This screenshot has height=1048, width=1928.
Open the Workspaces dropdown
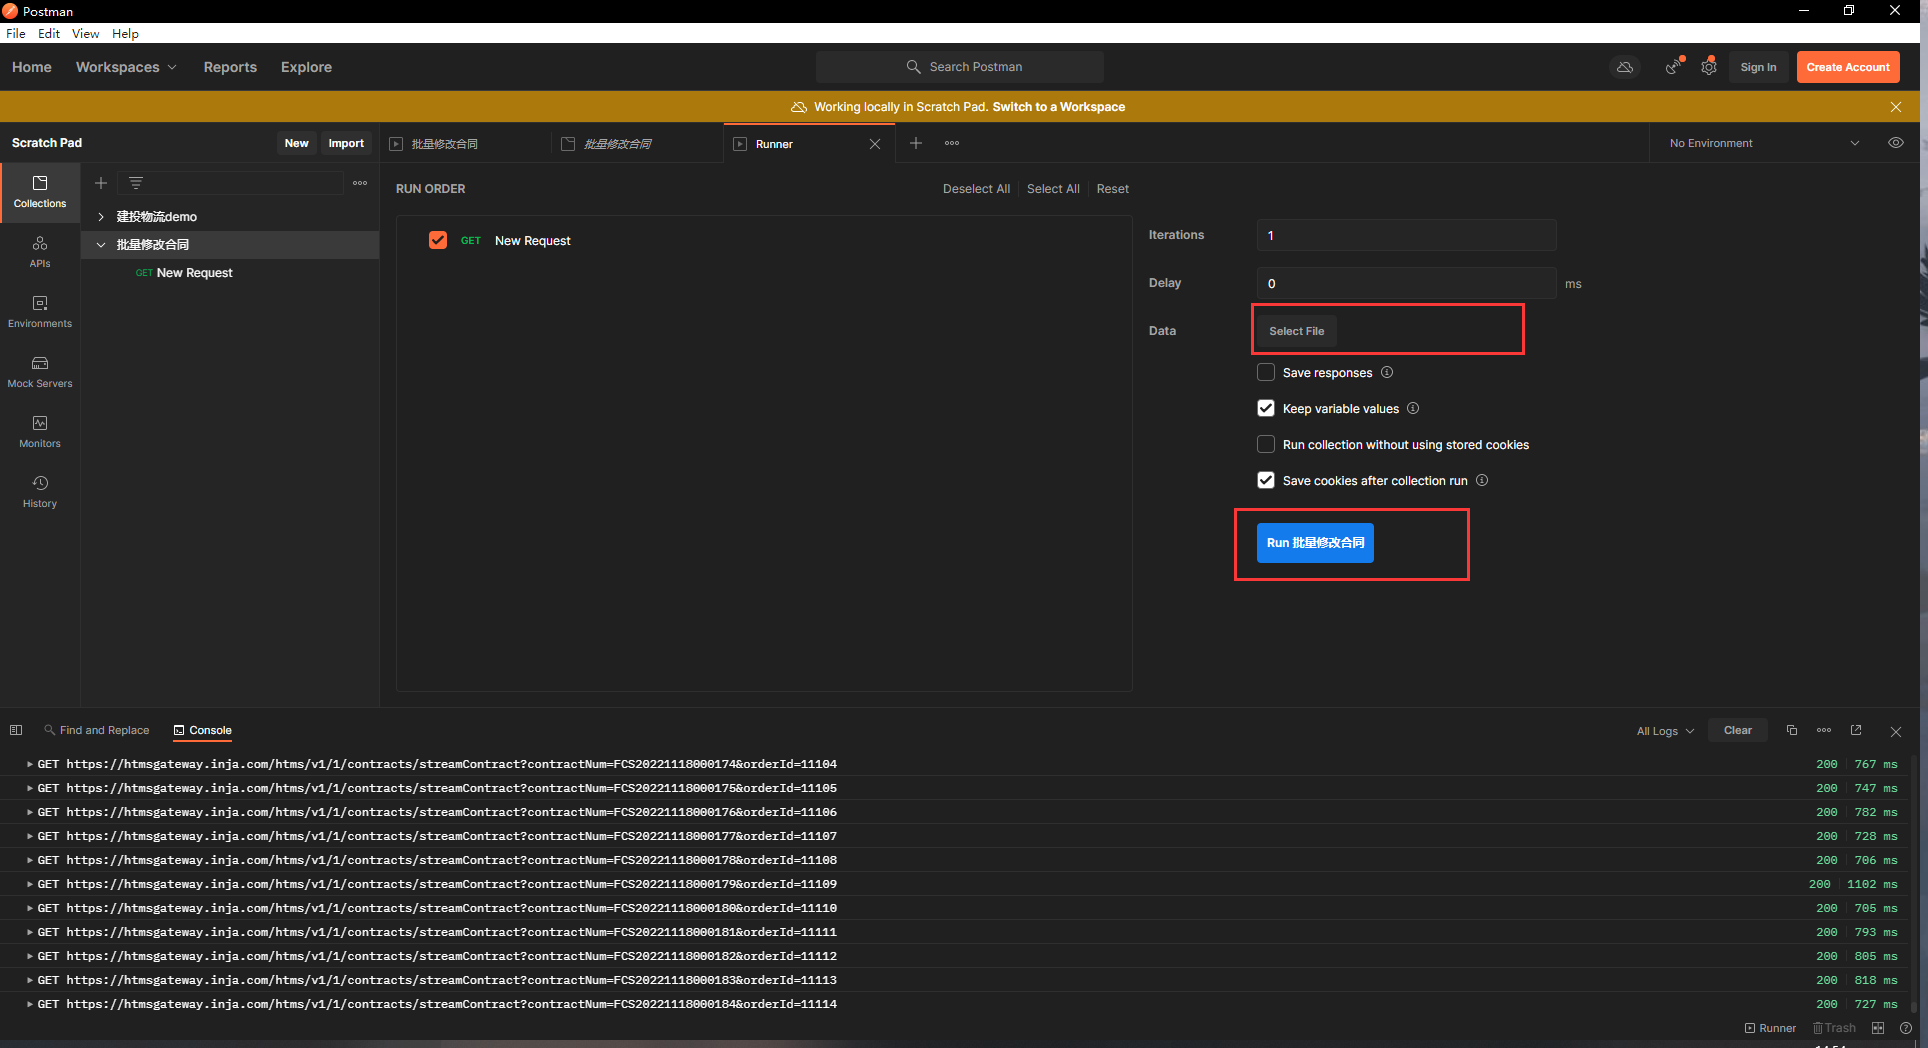[x=126, y=67]
